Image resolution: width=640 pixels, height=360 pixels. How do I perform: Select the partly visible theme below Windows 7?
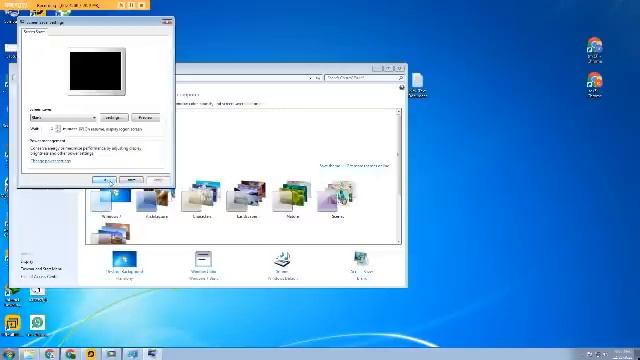tap(111, 233)
